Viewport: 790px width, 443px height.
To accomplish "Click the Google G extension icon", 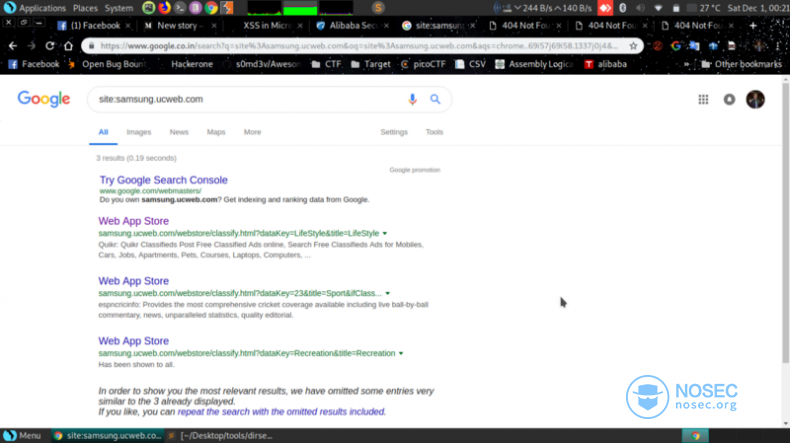I will click(x=676, y=46).
